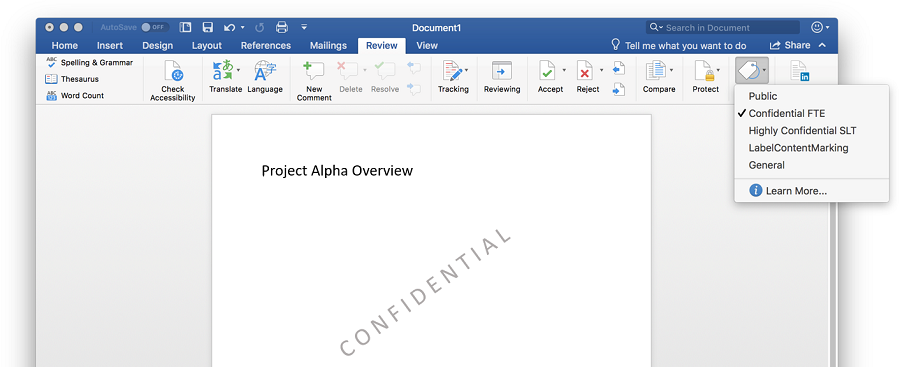Open the Protect document icon
900x367 pixels.
click(x=704, y=71)
